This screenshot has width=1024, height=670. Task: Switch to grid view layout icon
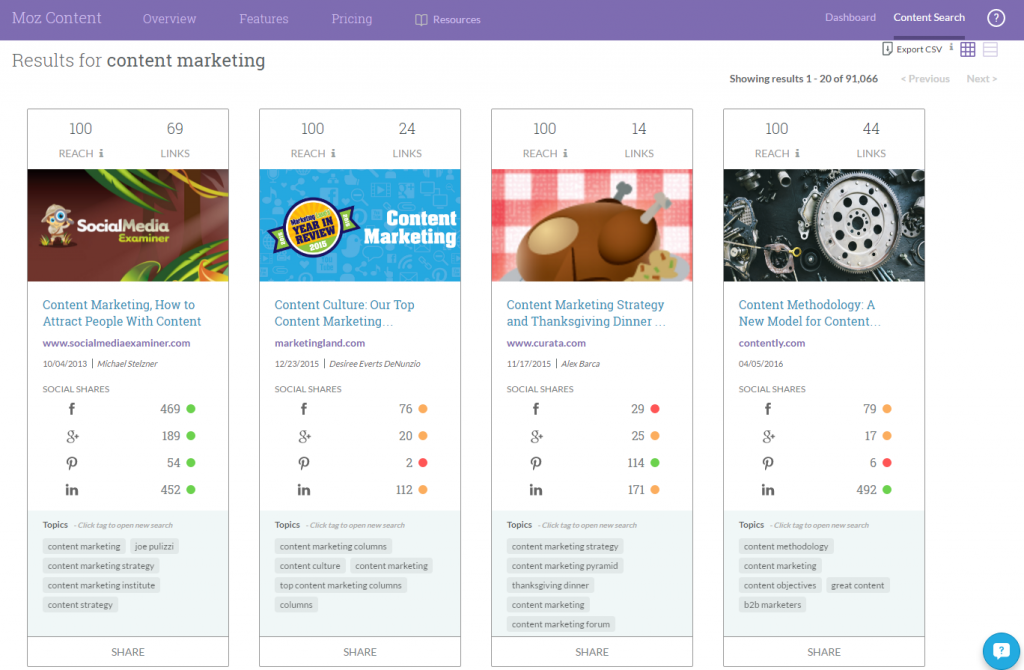tap(968, 50)
